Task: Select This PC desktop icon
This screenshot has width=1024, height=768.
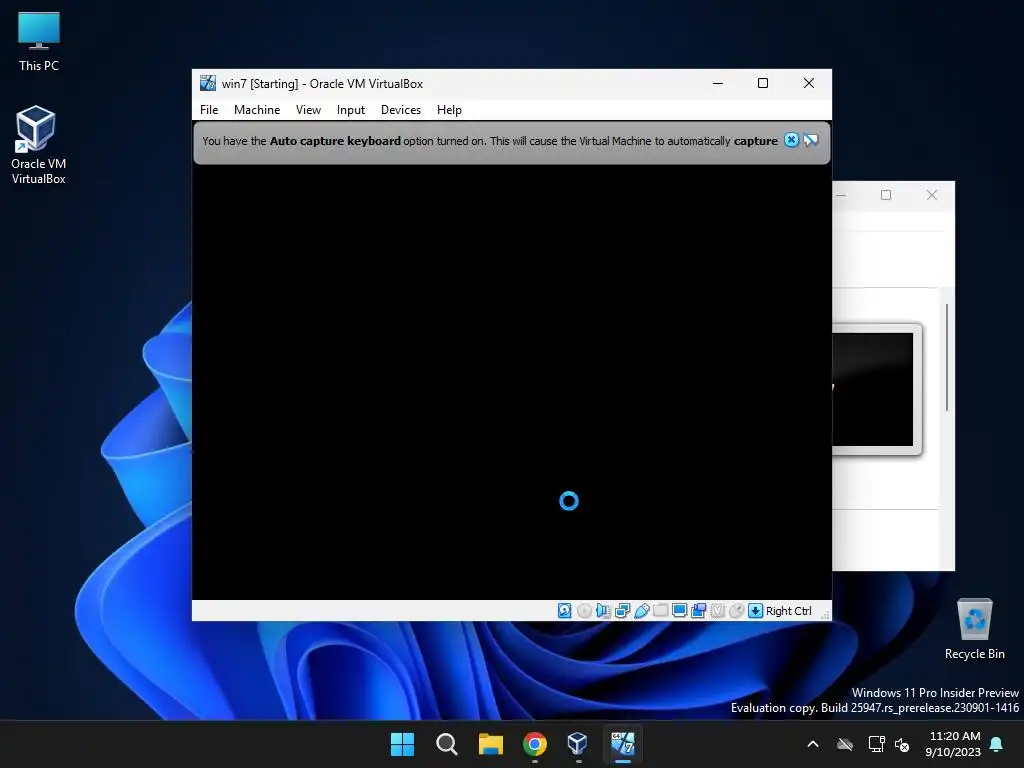Action: [39, 42]
